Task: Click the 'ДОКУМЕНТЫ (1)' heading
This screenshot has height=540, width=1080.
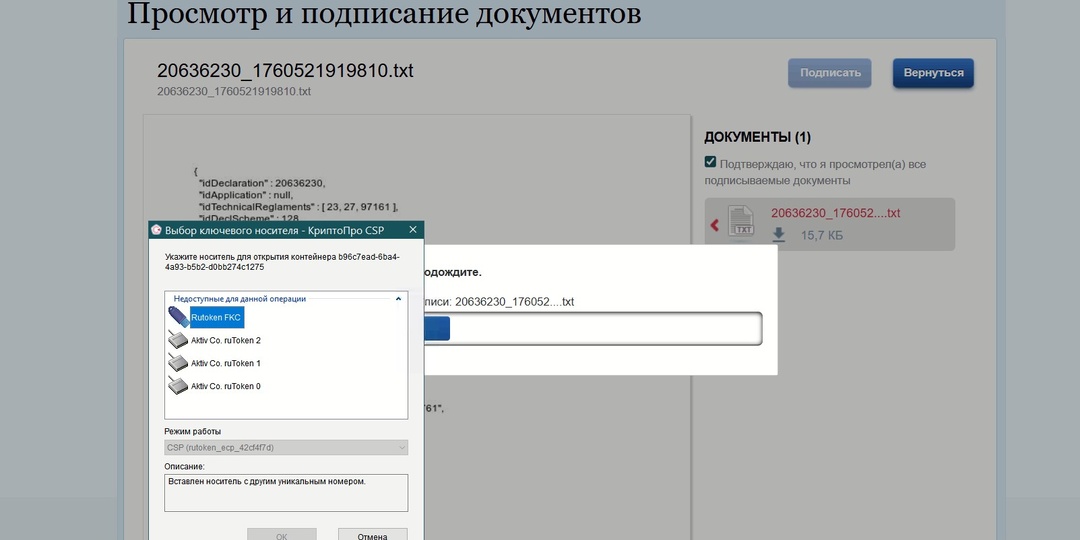Action: [758, 137]
